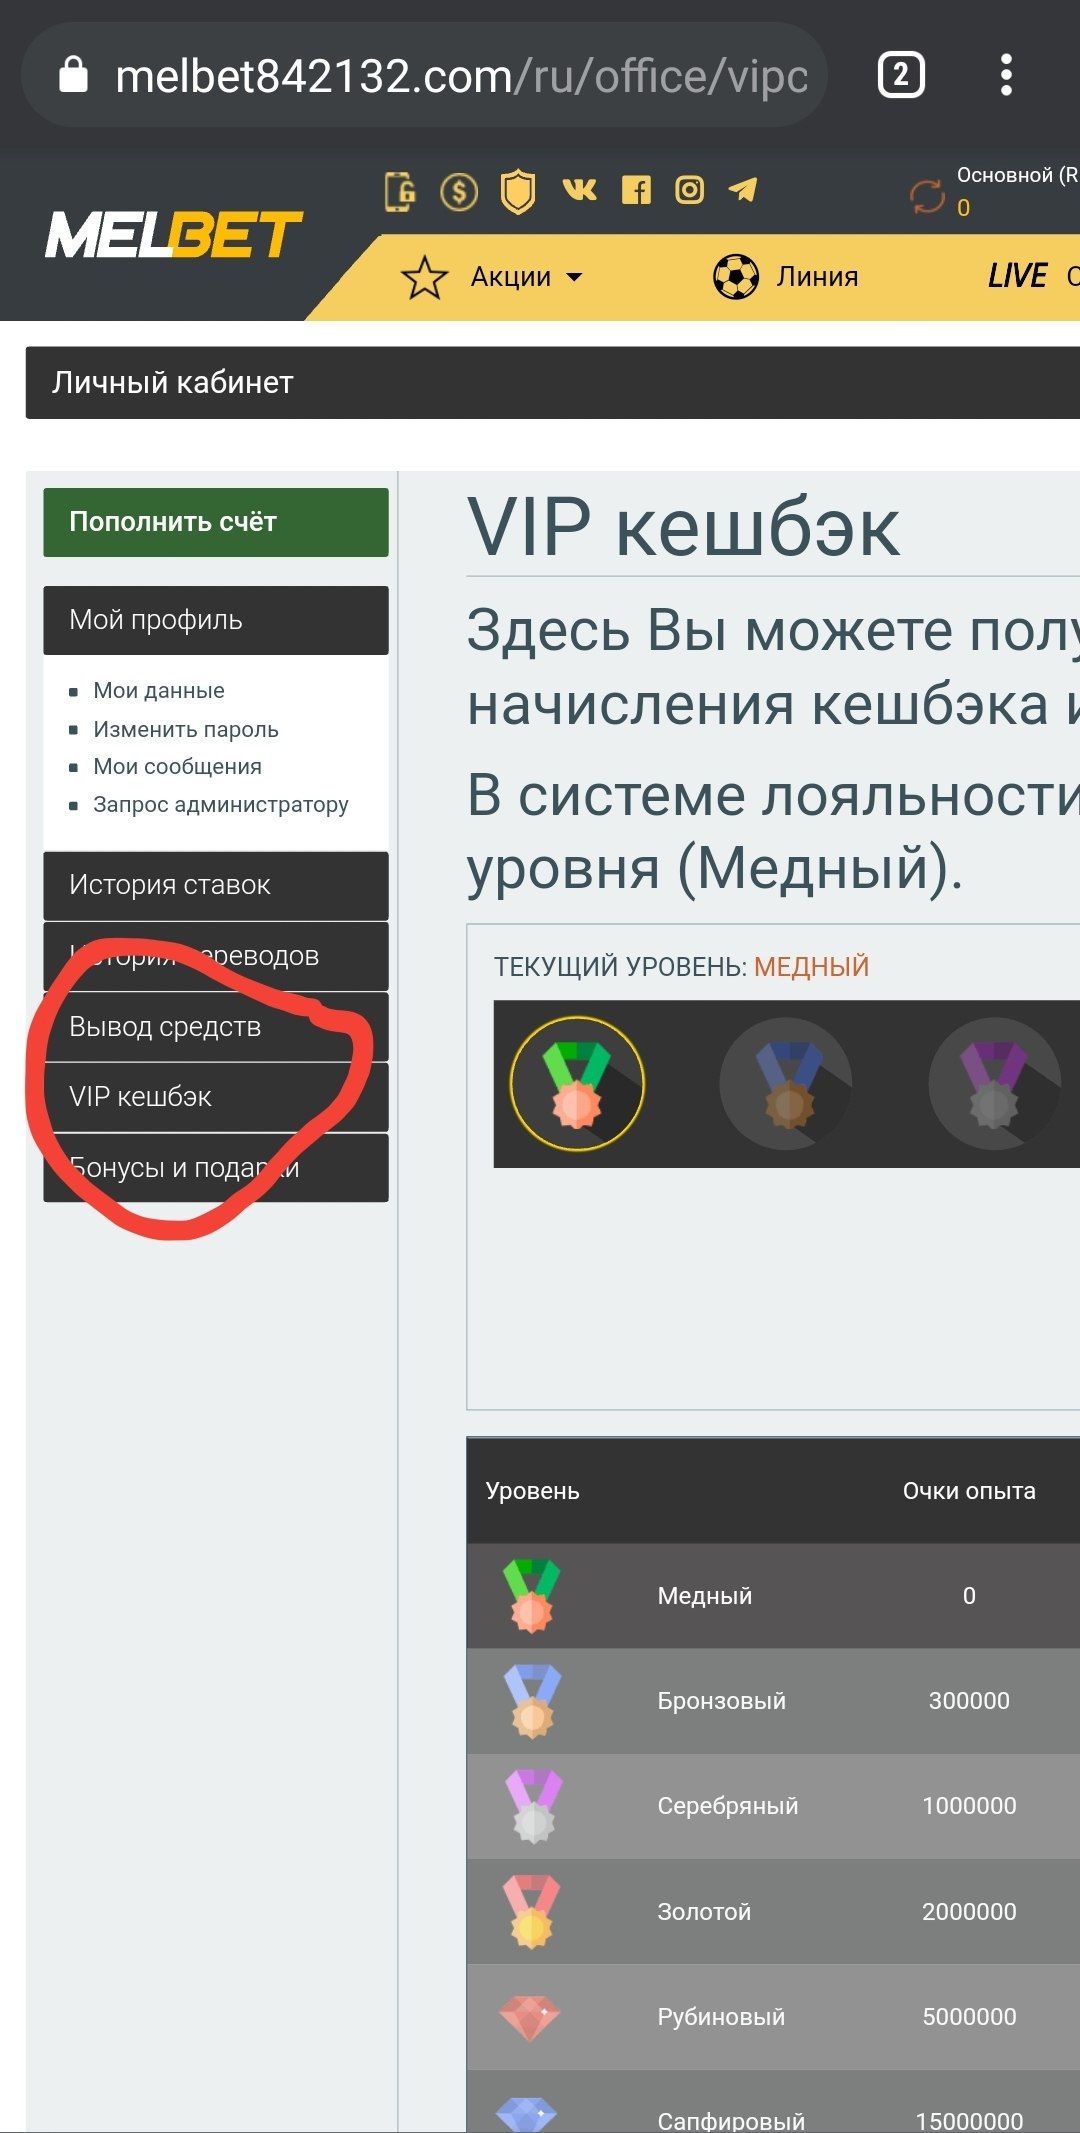The width and height of the screenshot is (1080, 2133).
Task: Open Бонусы и подарки menu item
Action: (216, 1168)
